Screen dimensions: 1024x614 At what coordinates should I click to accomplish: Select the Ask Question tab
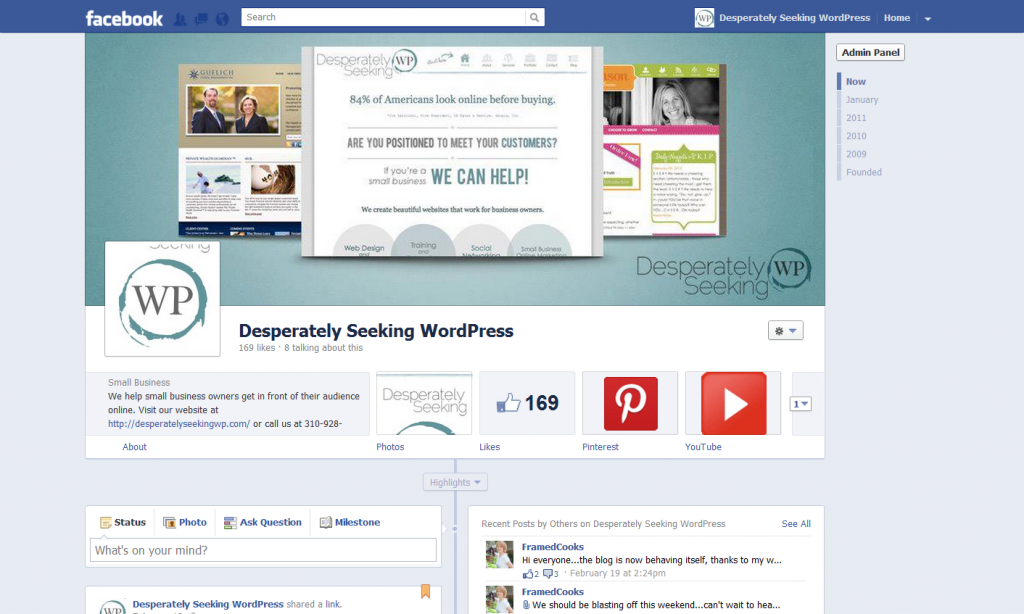[x=263, y=523]
